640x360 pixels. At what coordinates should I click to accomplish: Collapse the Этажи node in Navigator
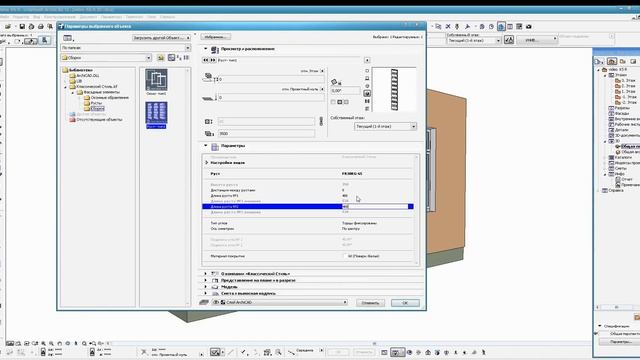pyautogui.click(x=605, y=75)
